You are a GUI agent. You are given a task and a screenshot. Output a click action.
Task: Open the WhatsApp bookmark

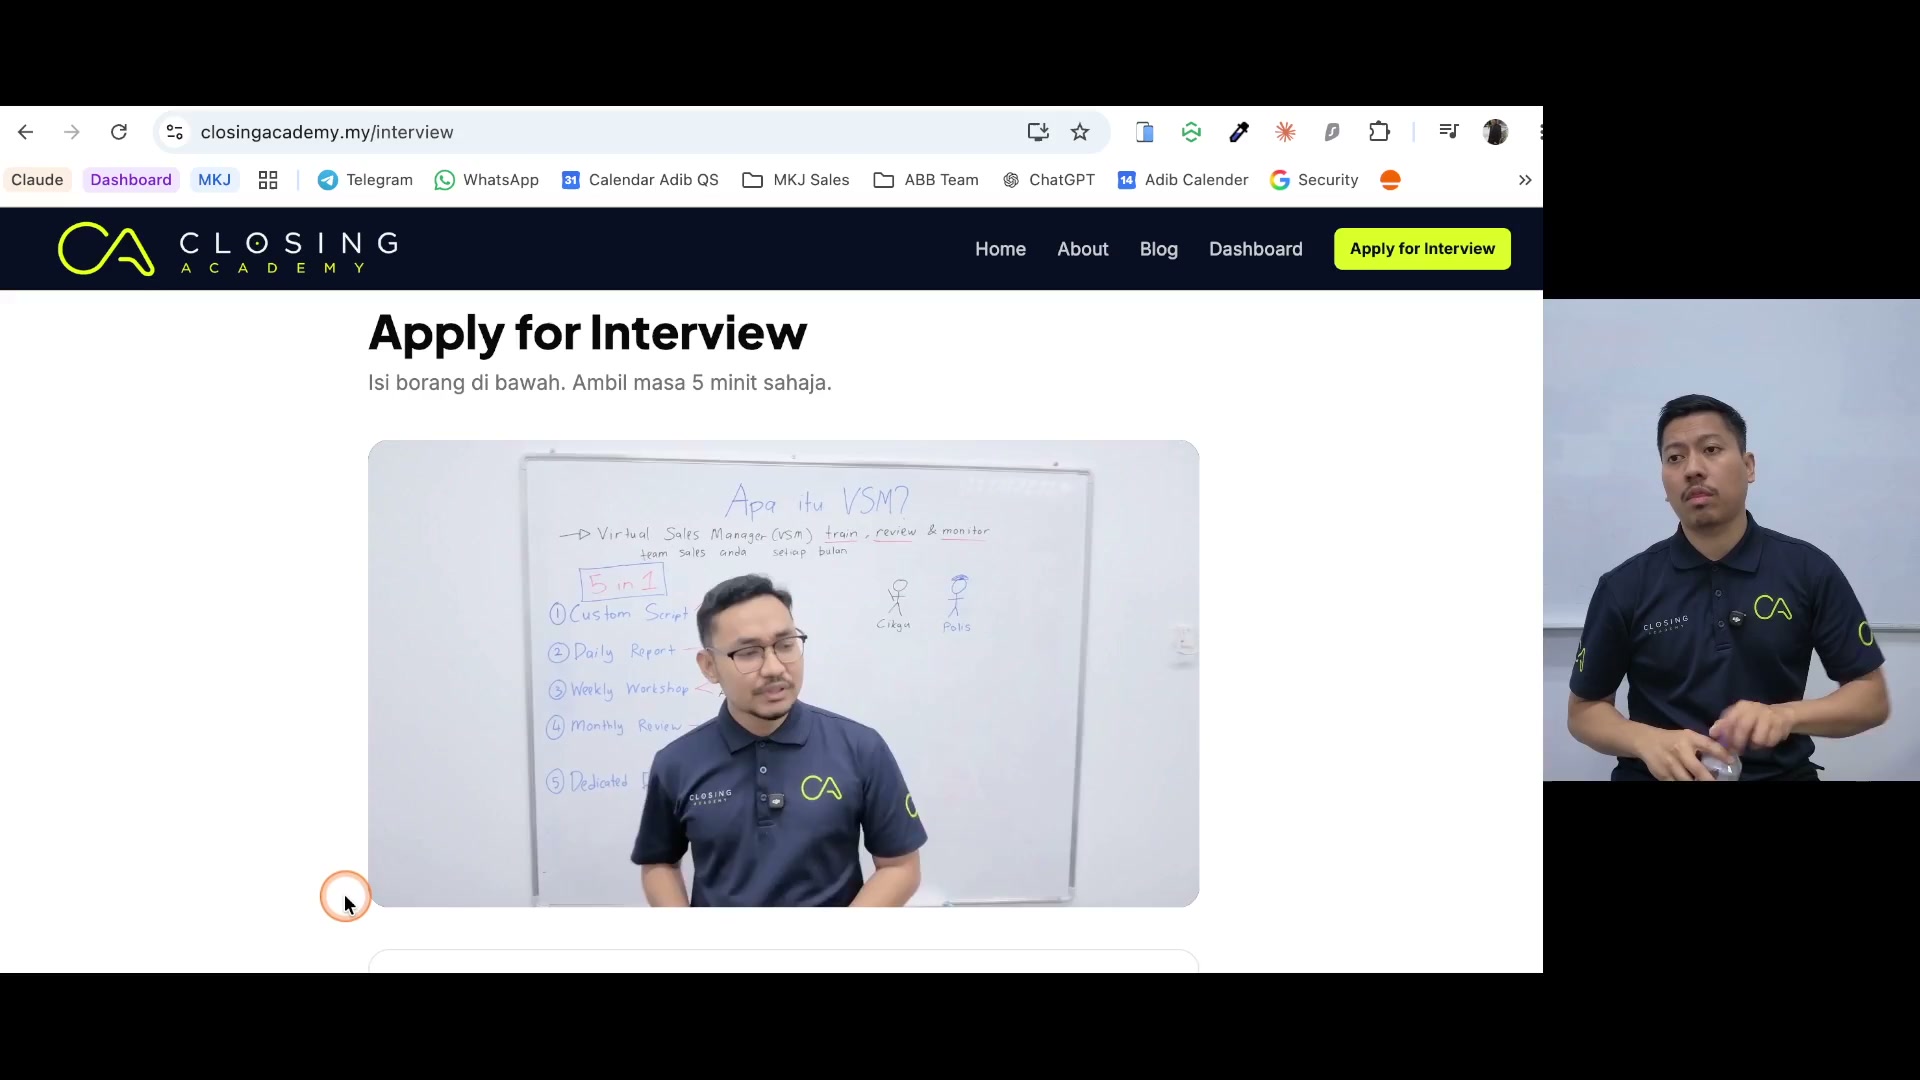pyautogui.click(x=487, y=180)
